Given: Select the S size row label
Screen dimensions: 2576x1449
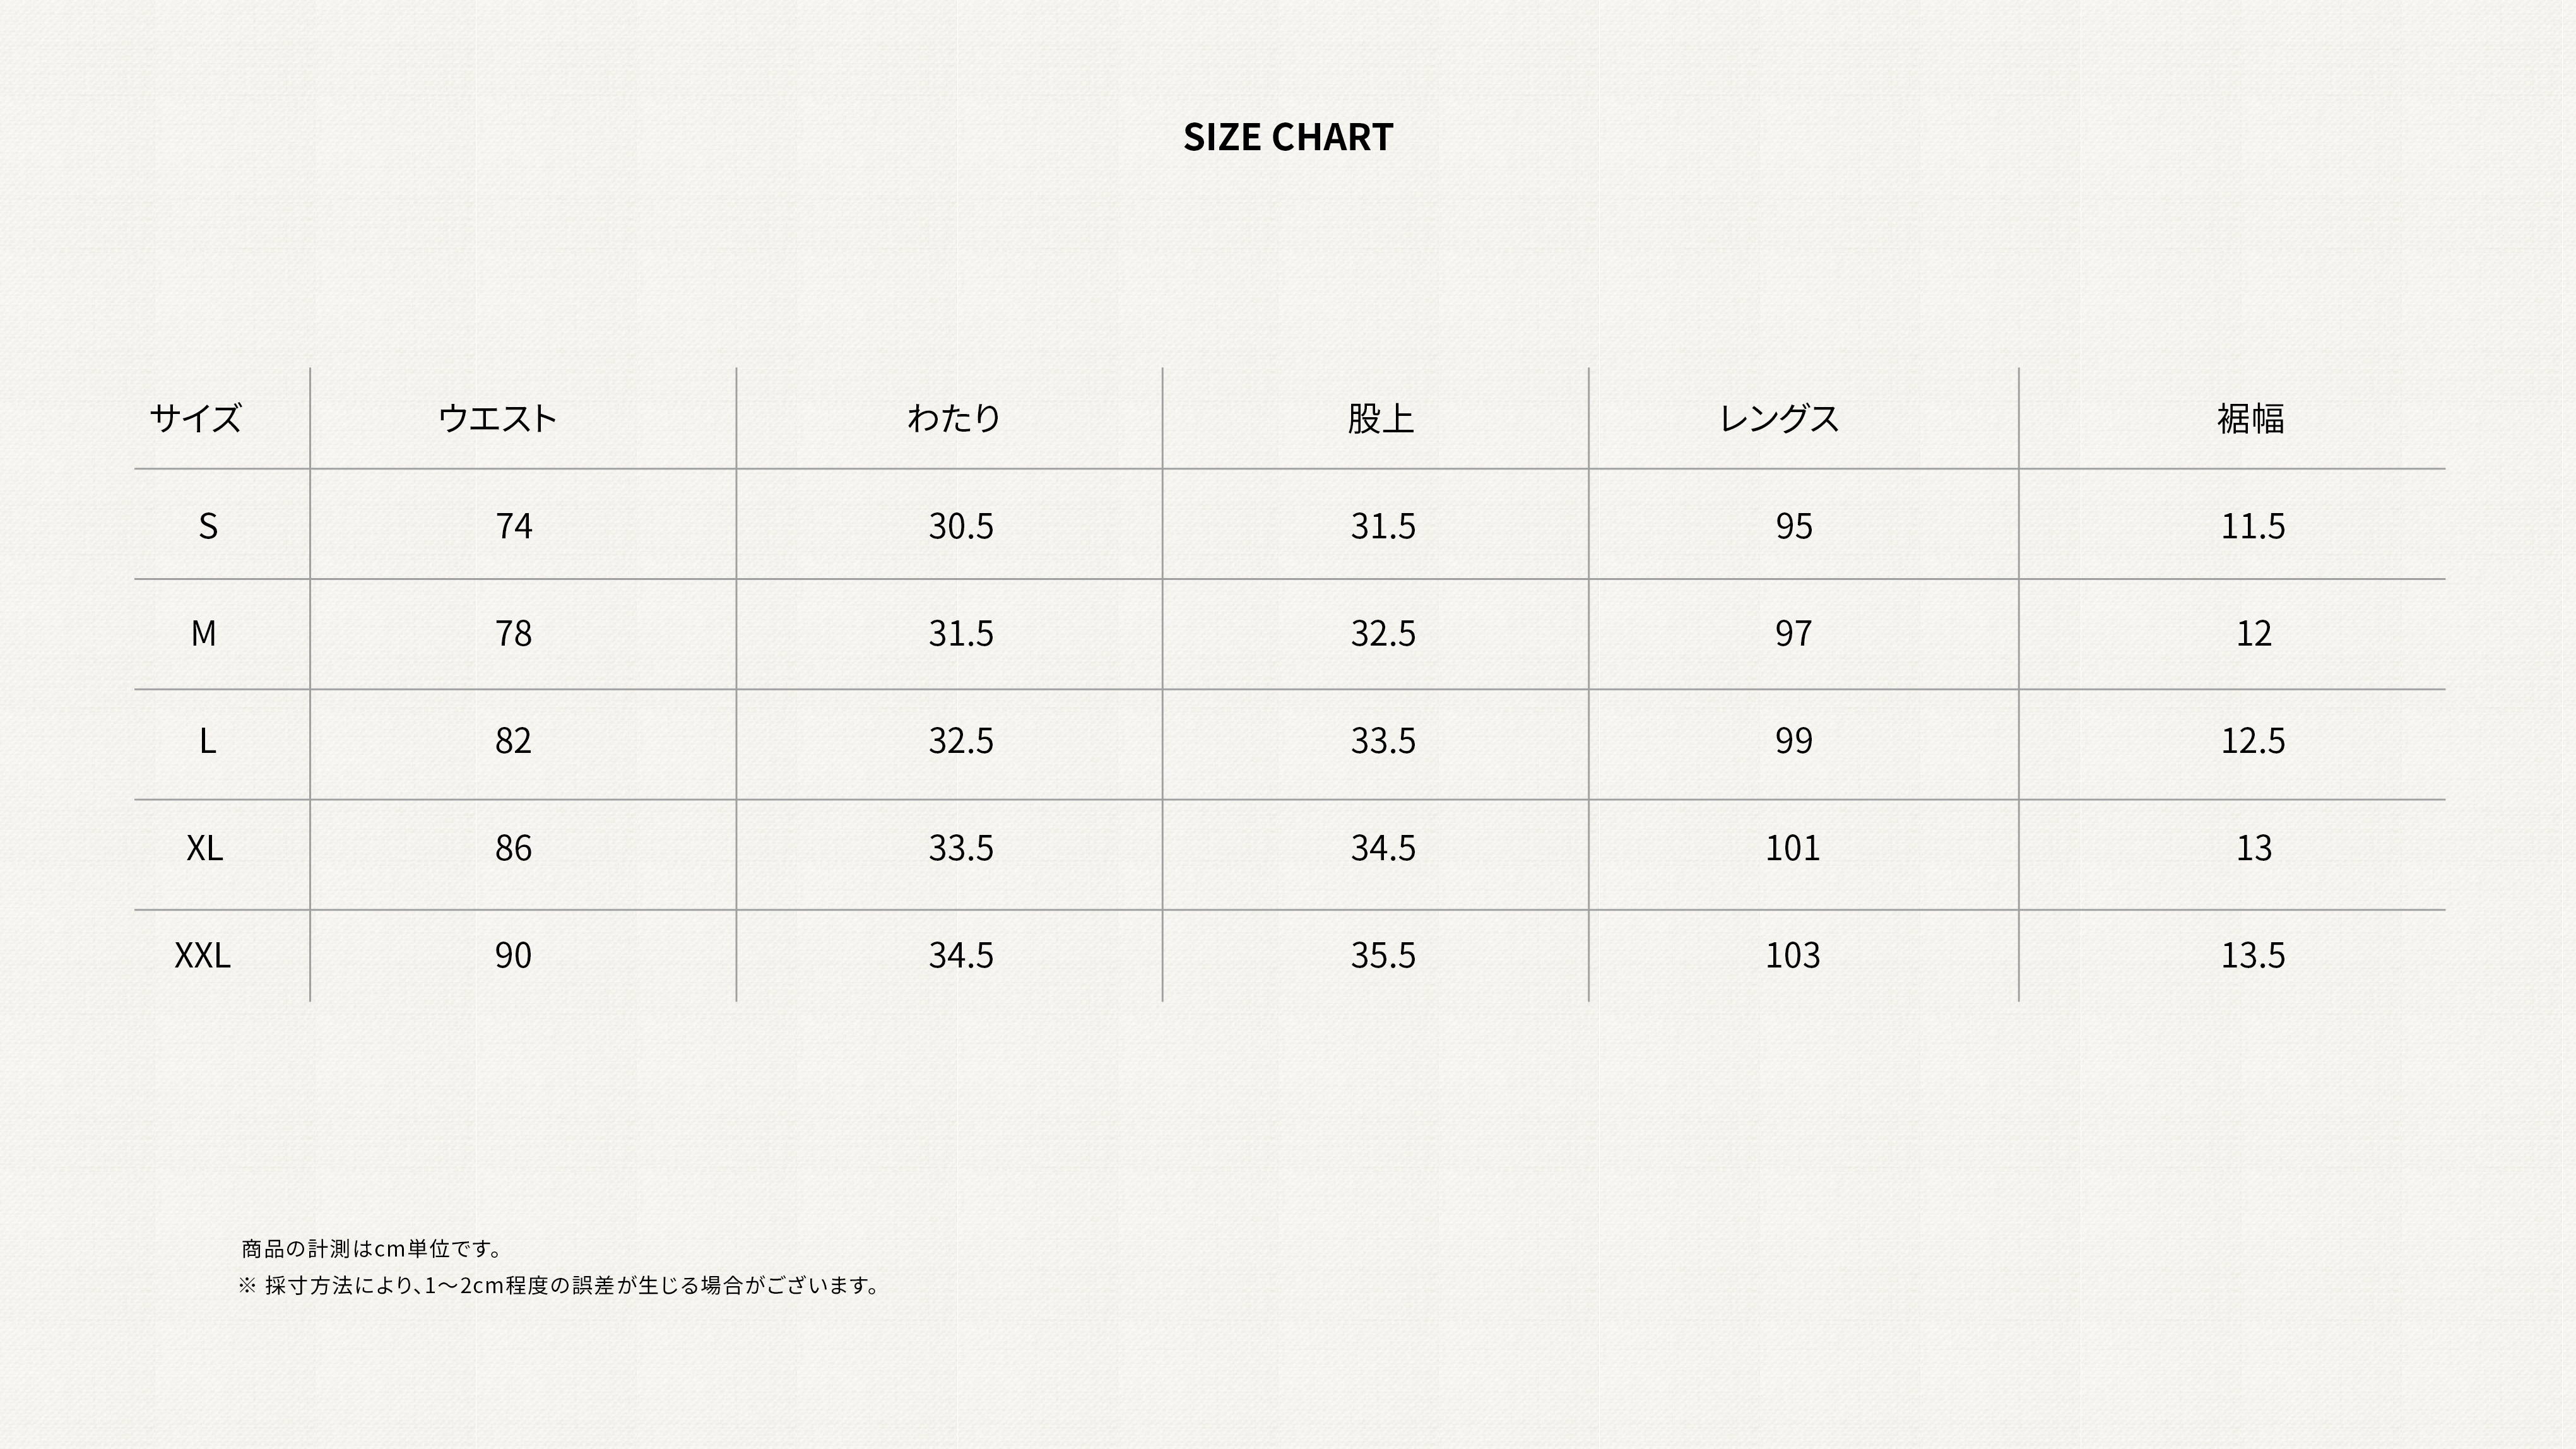Looking at the screenshot, I should click(208, 526).
